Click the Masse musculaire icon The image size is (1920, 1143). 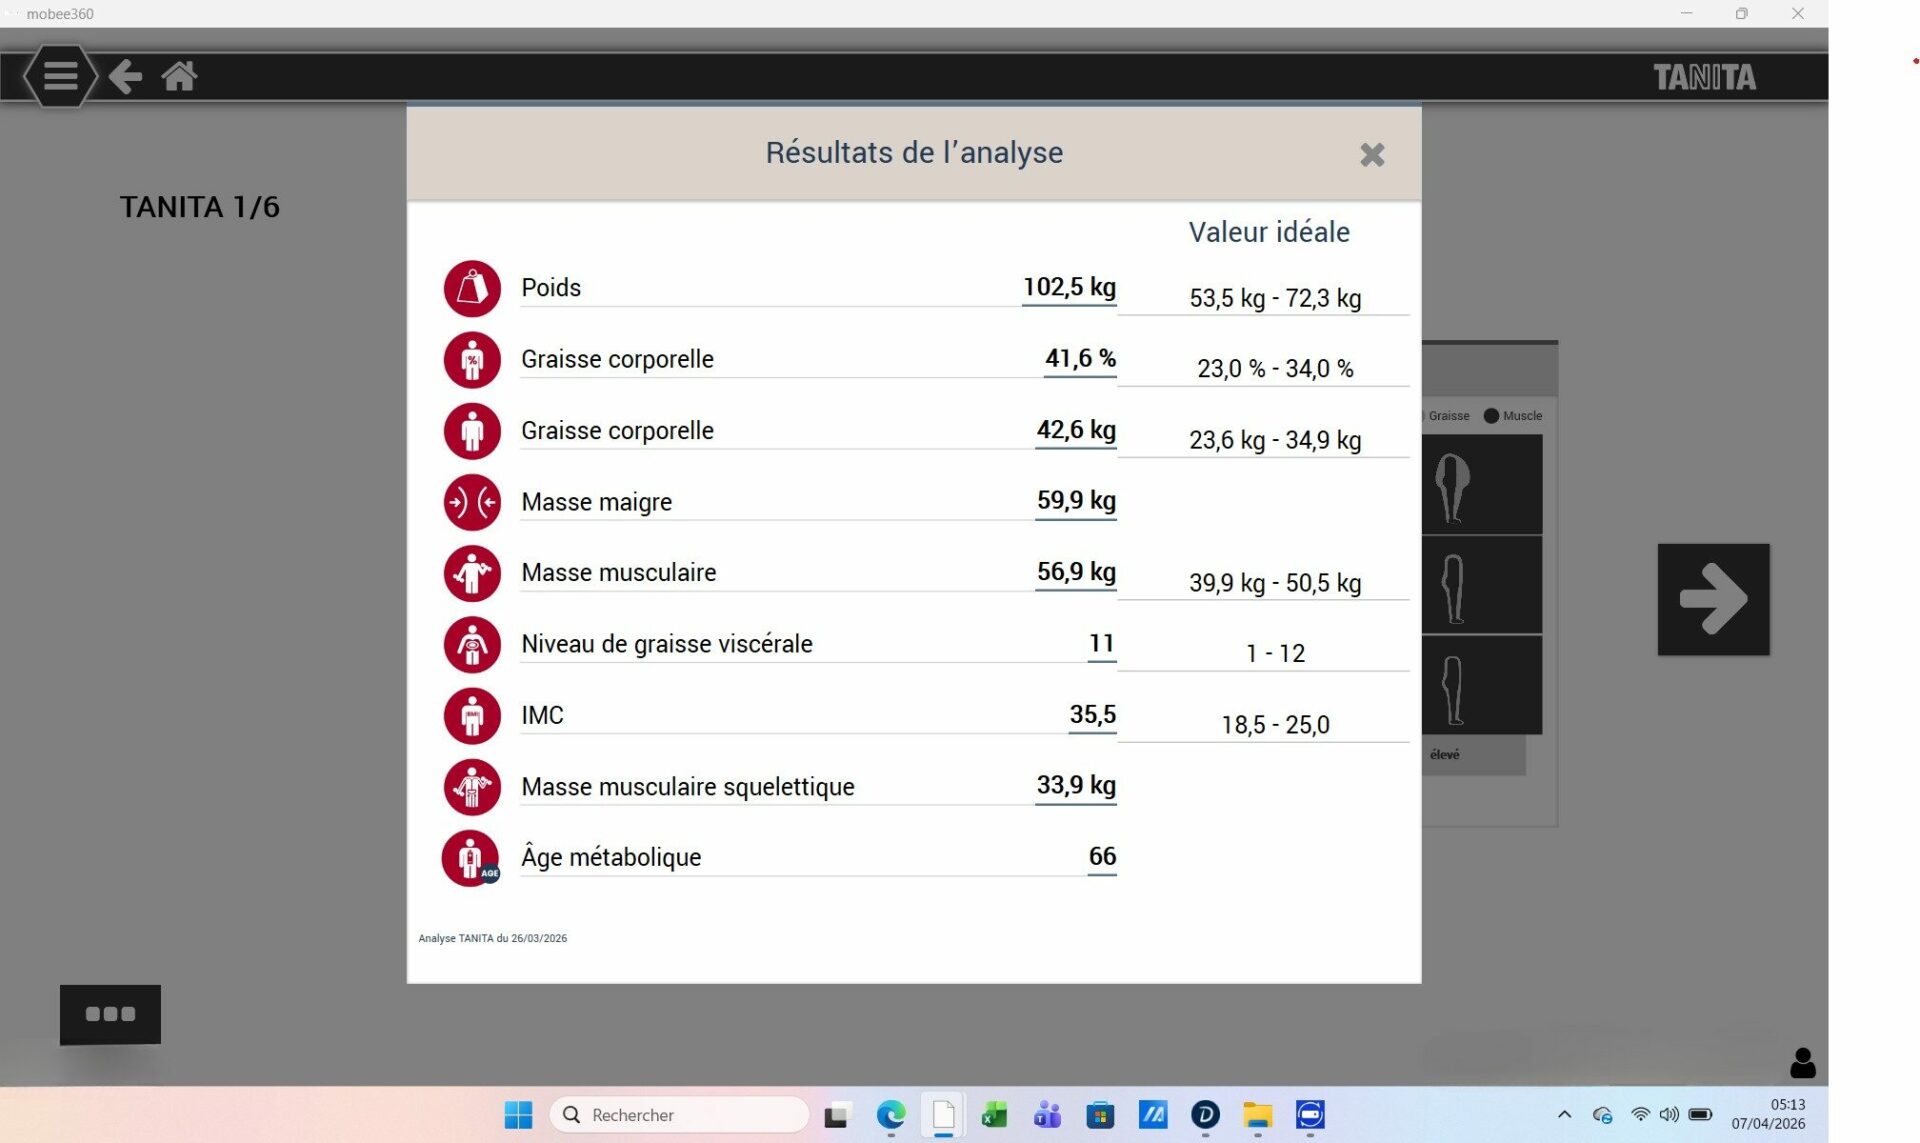(472, 573)
